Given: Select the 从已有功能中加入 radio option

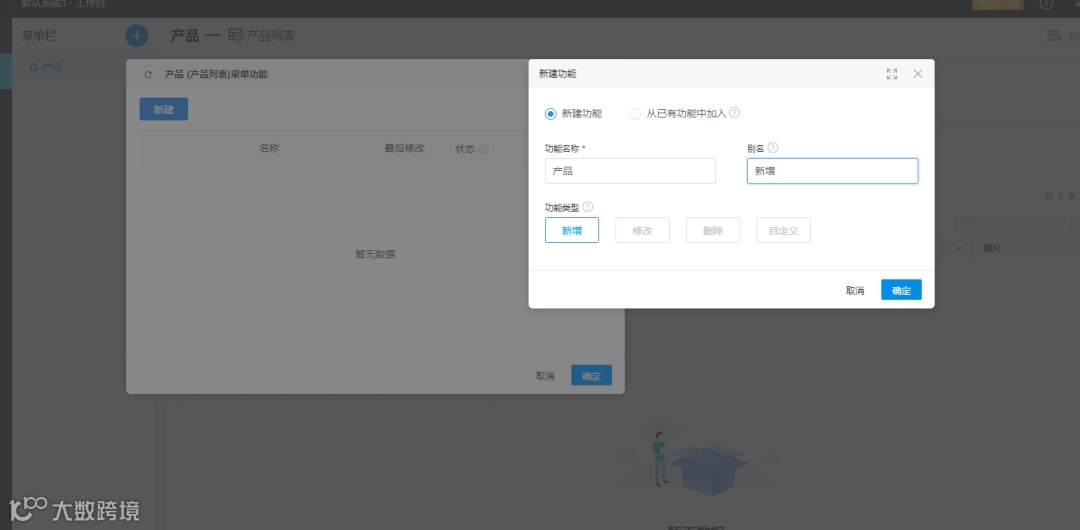Looking at the screenshot, I should [x=635, y=114].
